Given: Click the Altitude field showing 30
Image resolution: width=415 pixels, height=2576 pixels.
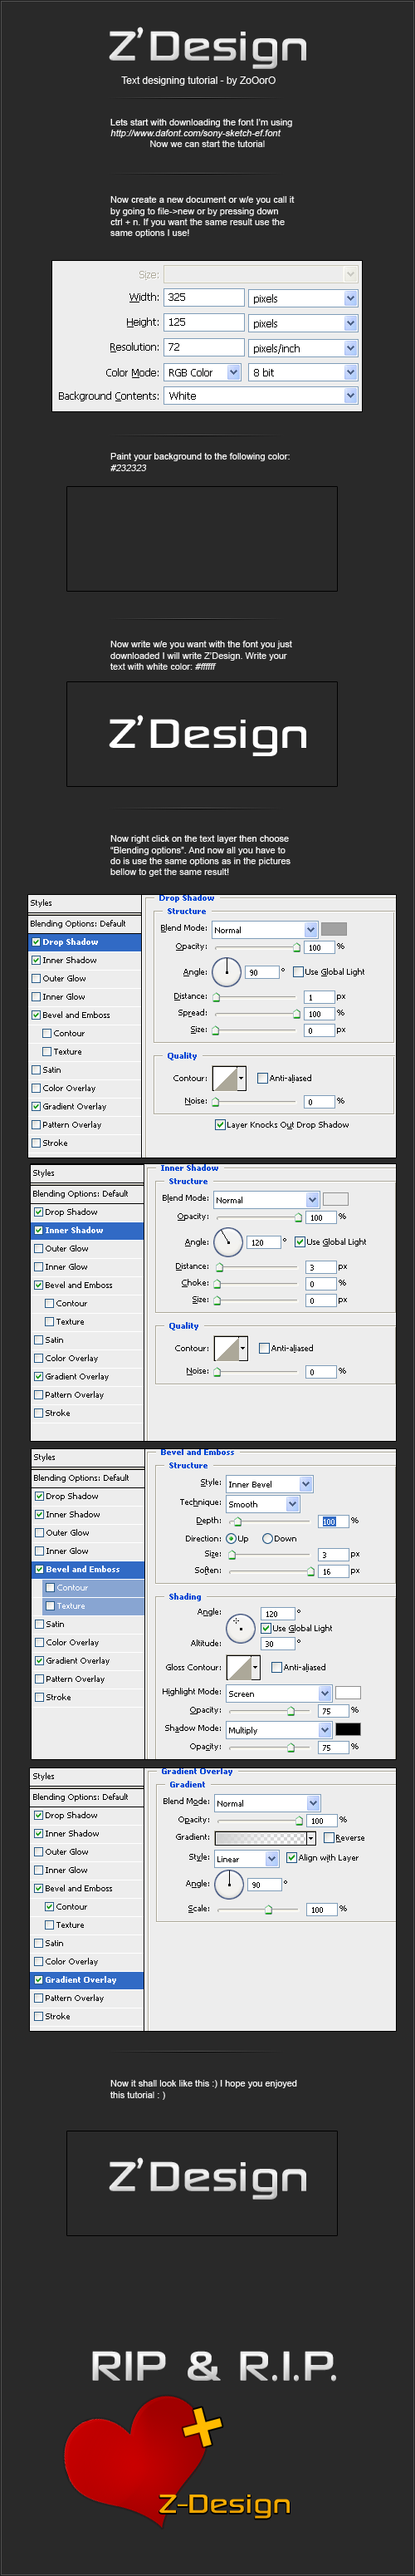Looking at the screenshot, I should click(x=276, y=1644).
